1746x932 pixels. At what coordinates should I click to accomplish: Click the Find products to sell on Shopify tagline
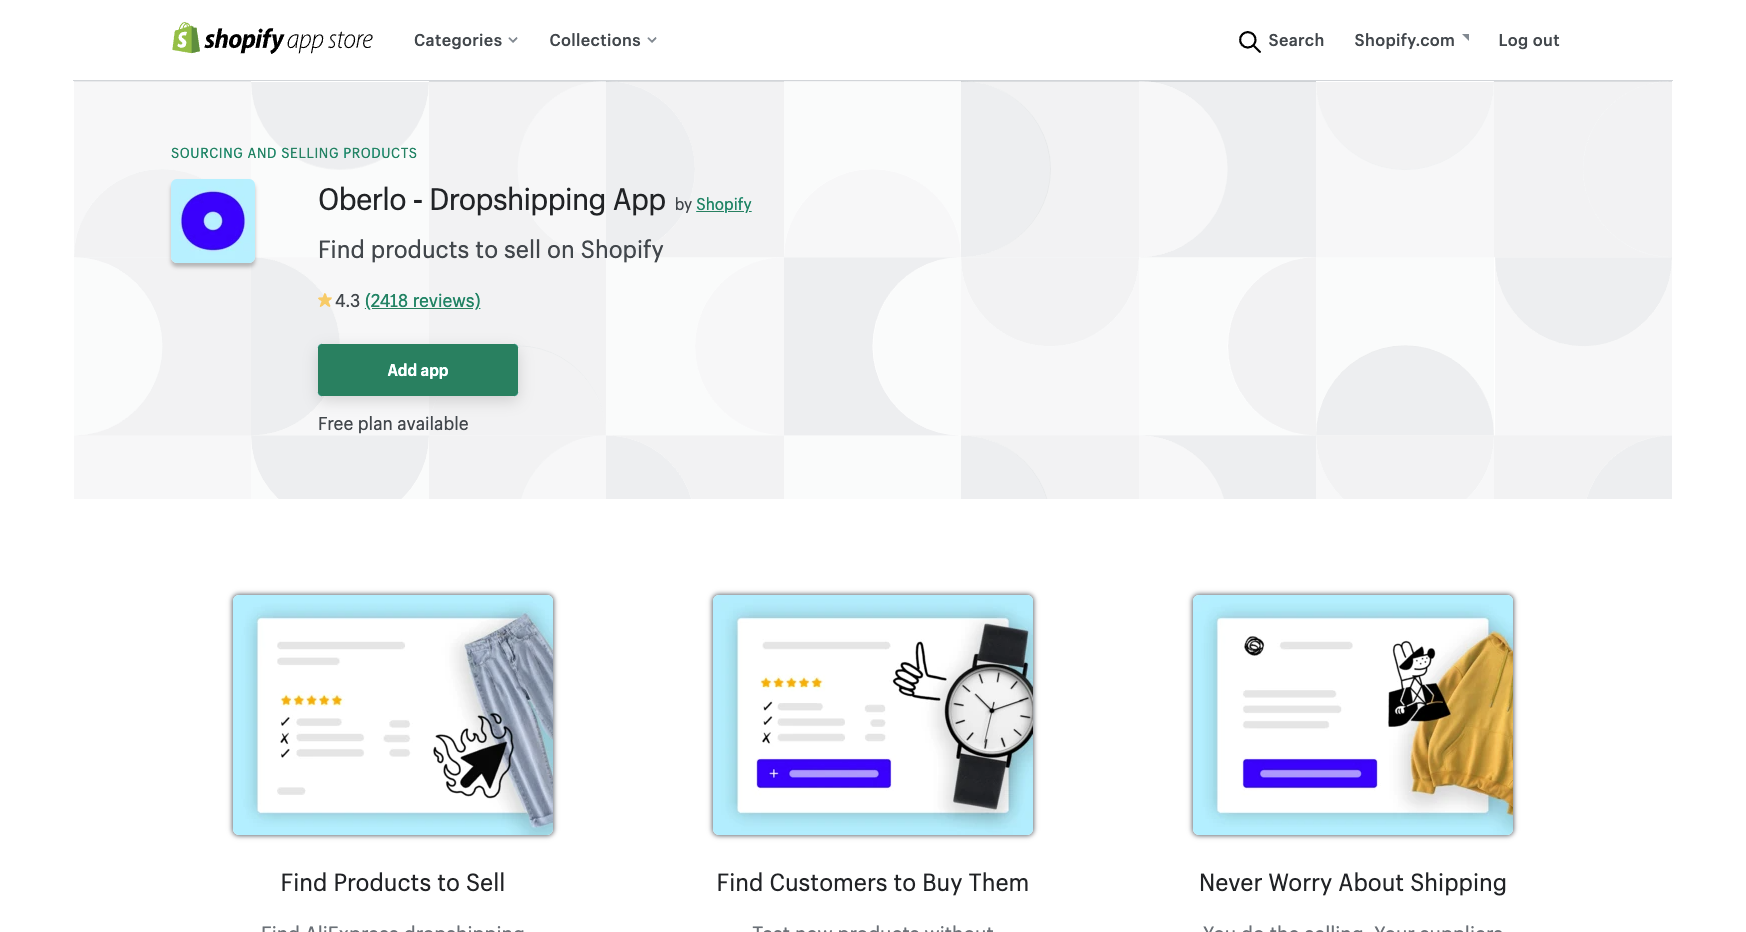pyautogui.click(x=491, y=250)
